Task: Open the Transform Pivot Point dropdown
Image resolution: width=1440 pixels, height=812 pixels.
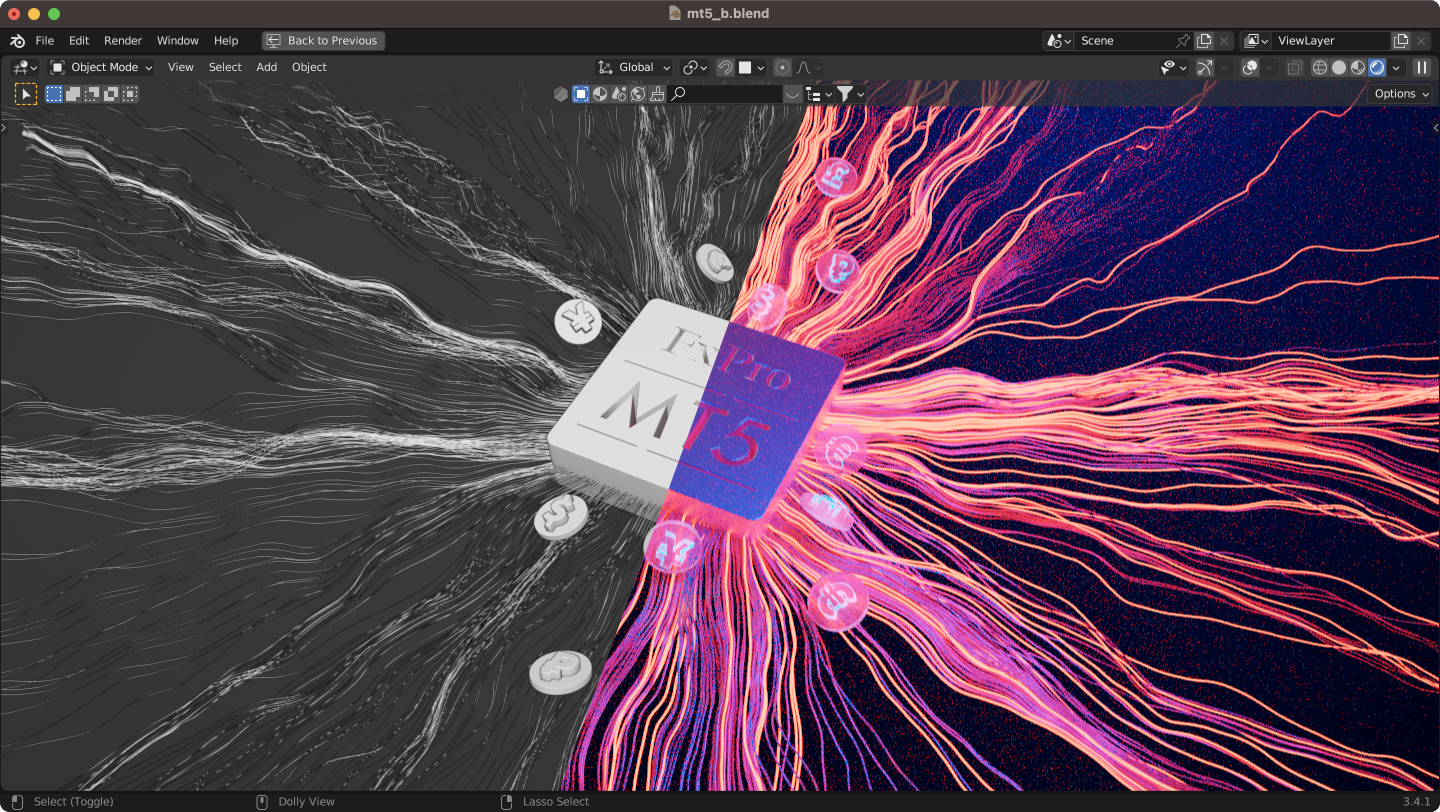Action: coord(693,67)
